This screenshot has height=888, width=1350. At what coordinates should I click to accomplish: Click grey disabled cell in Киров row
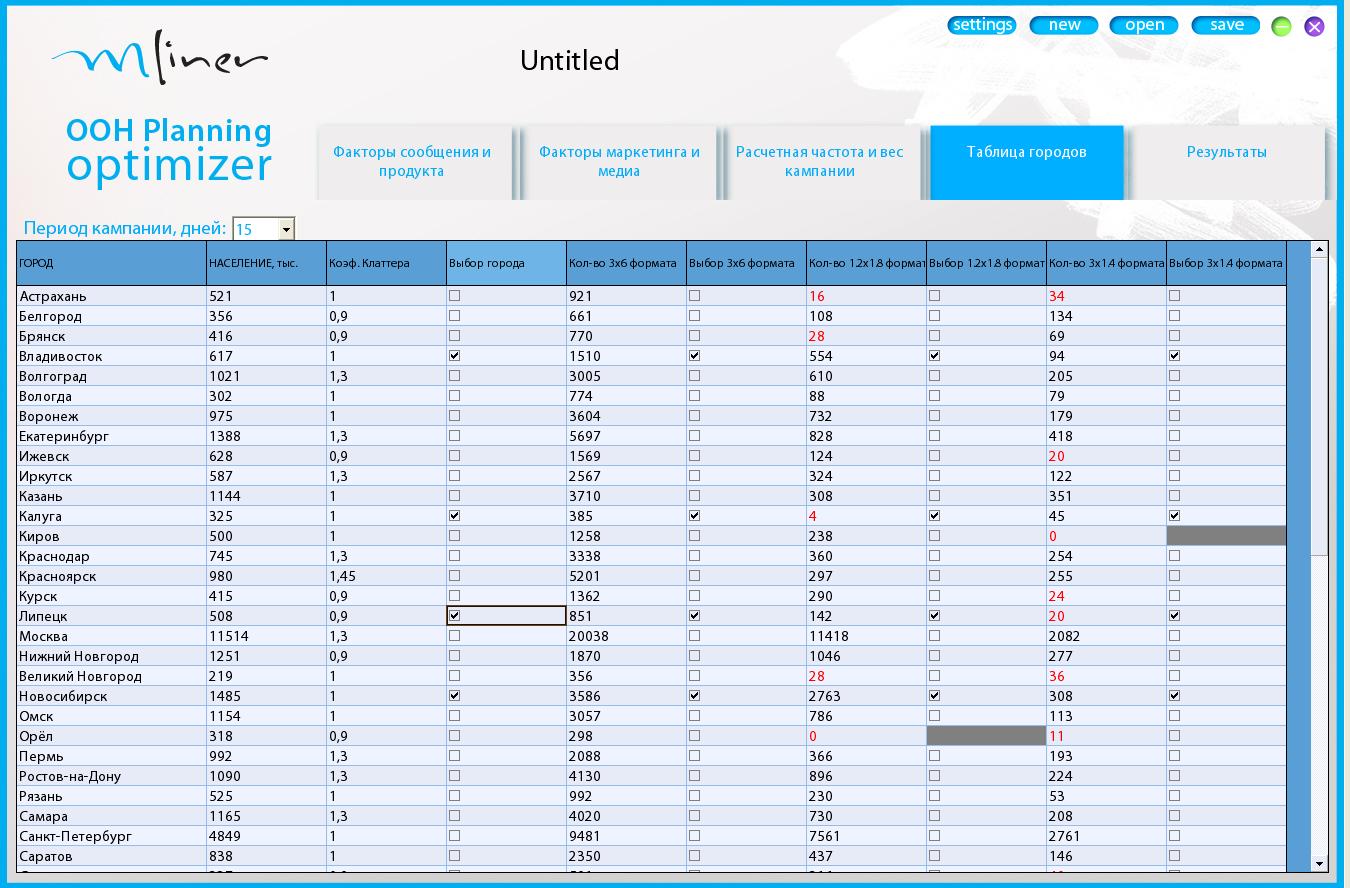[x=1226, y=536]
